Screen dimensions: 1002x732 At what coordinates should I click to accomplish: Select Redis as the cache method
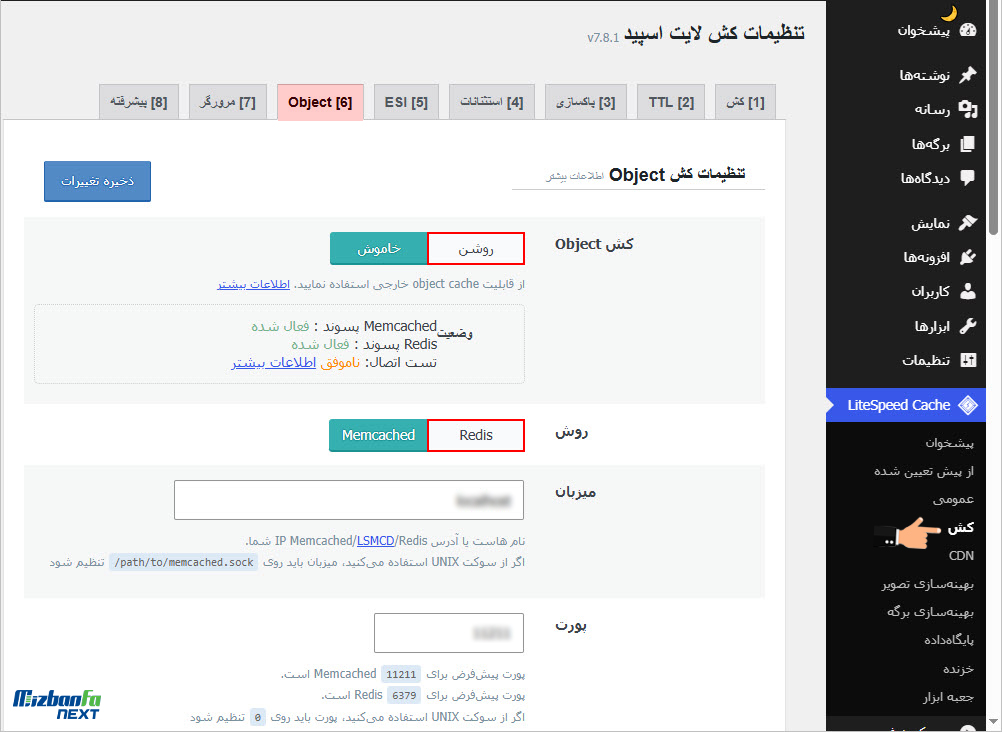click(475, 435)
